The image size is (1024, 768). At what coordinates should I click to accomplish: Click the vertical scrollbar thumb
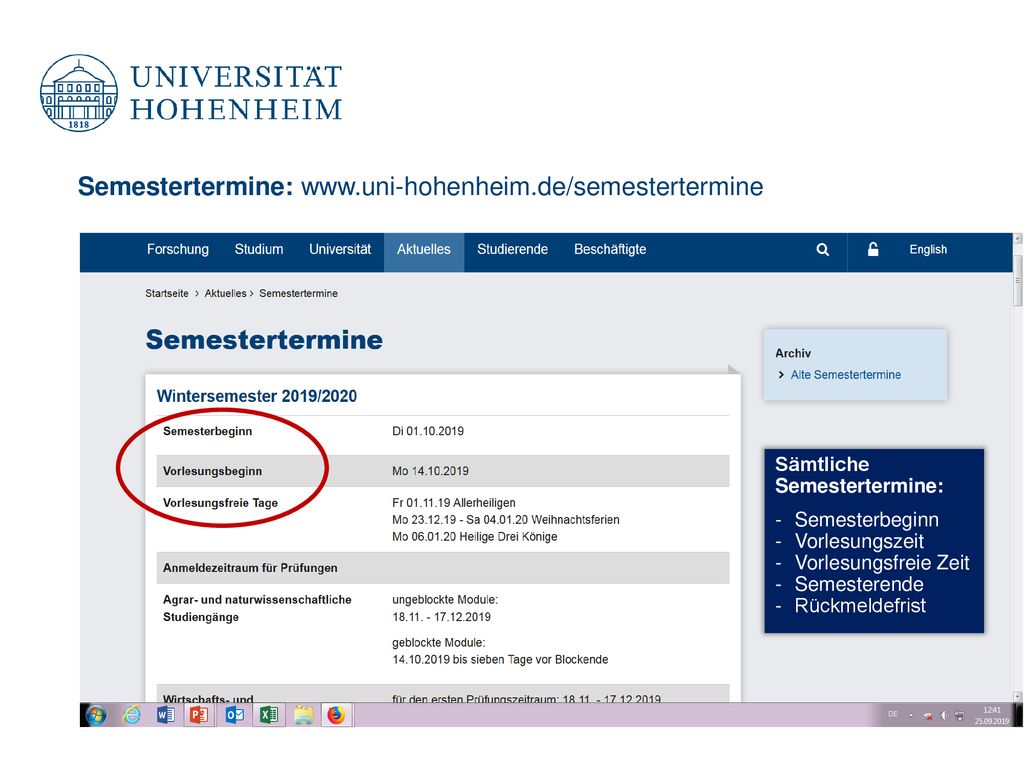point(1017,281)
